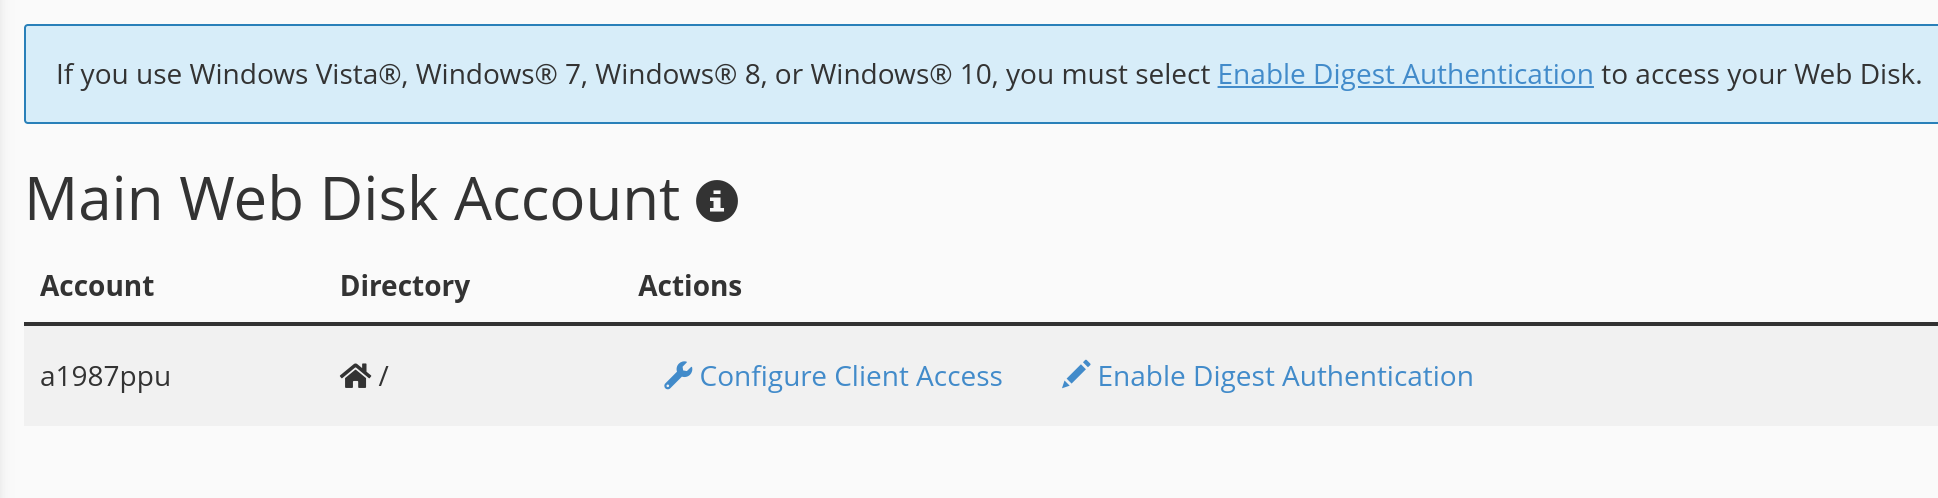1938x498 pixels.
Task: Click the info icon beside Main Web Disk Account
Action: 716,201
